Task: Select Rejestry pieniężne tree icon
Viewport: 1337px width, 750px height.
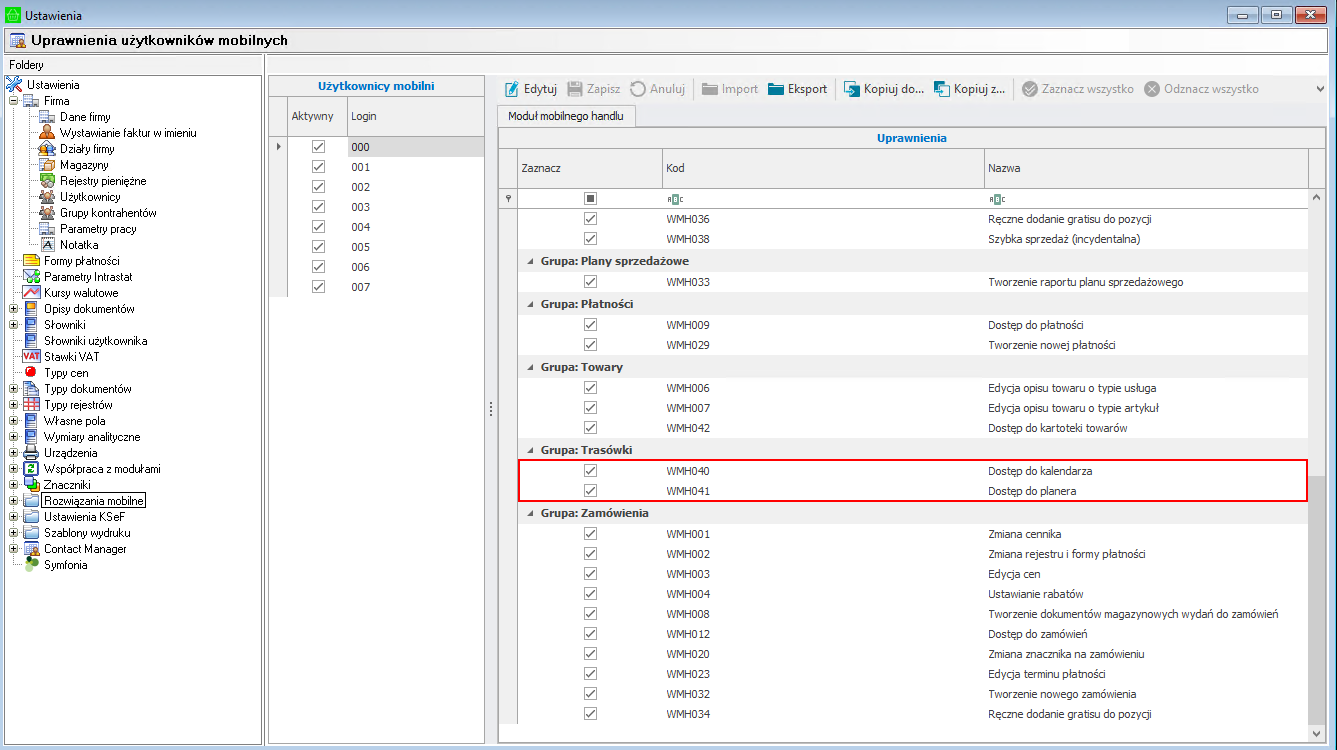Action: click(x=47, y=181)
